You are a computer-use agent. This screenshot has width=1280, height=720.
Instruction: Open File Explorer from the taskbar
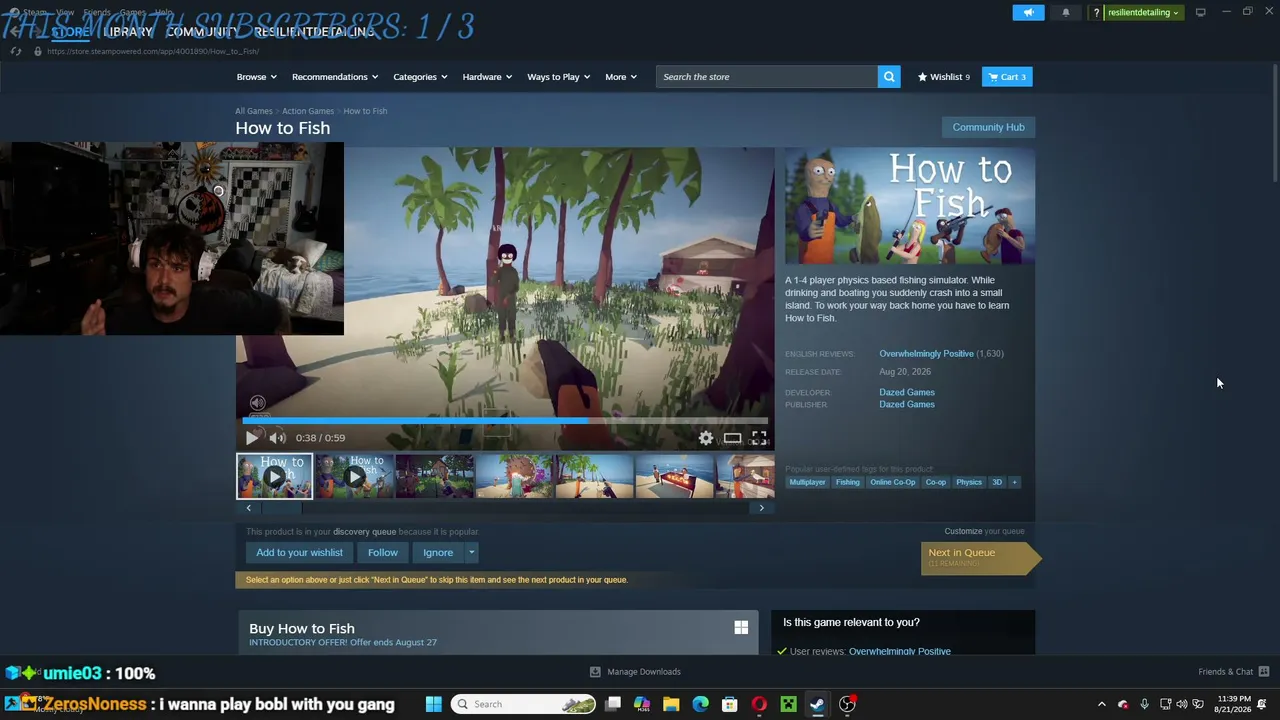point(671,704)
